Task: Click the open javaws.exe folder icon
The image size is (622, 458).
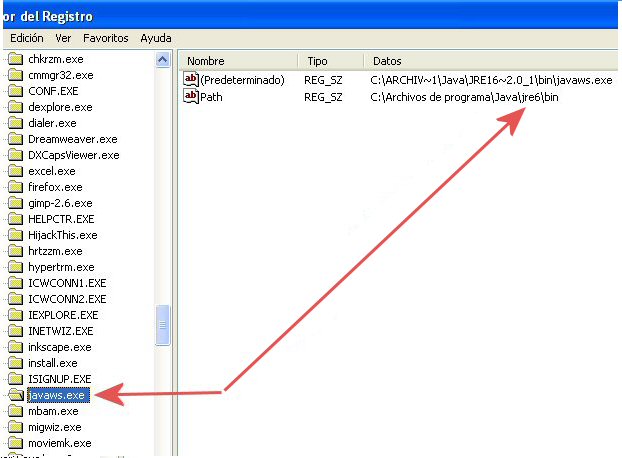Action: coord(16,395)
